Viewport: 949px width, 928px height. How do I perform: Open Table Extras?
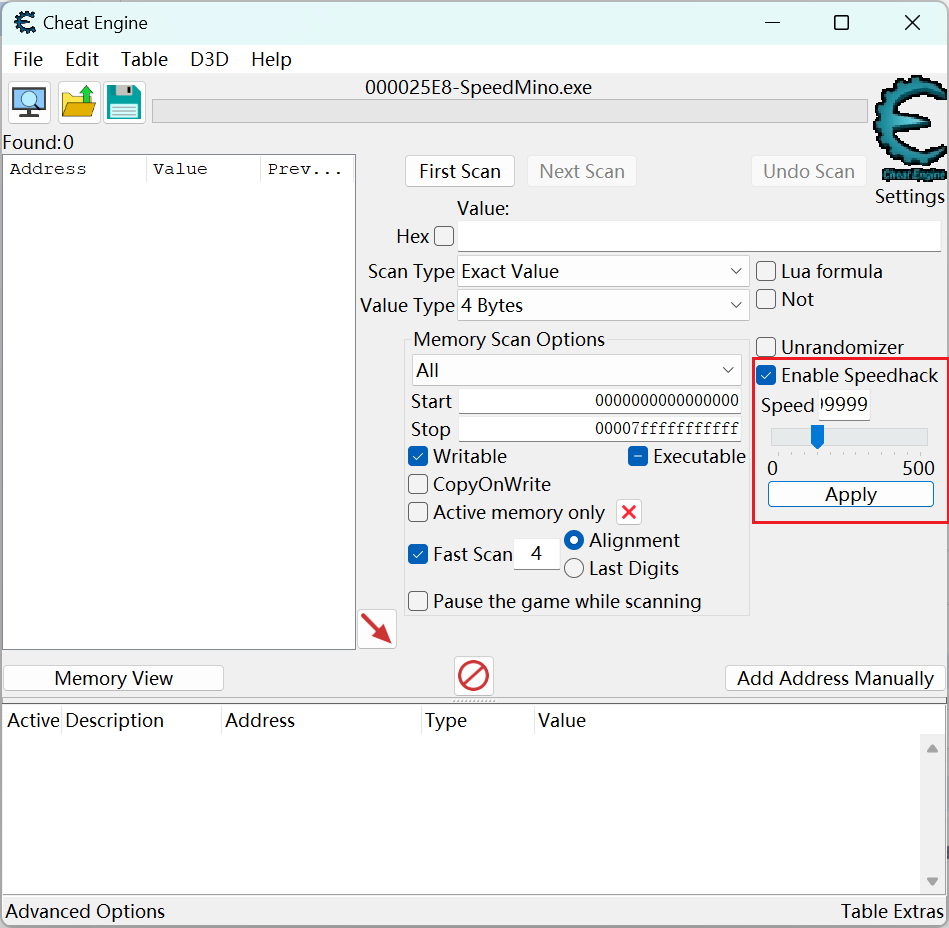click(x=892, y=911)
